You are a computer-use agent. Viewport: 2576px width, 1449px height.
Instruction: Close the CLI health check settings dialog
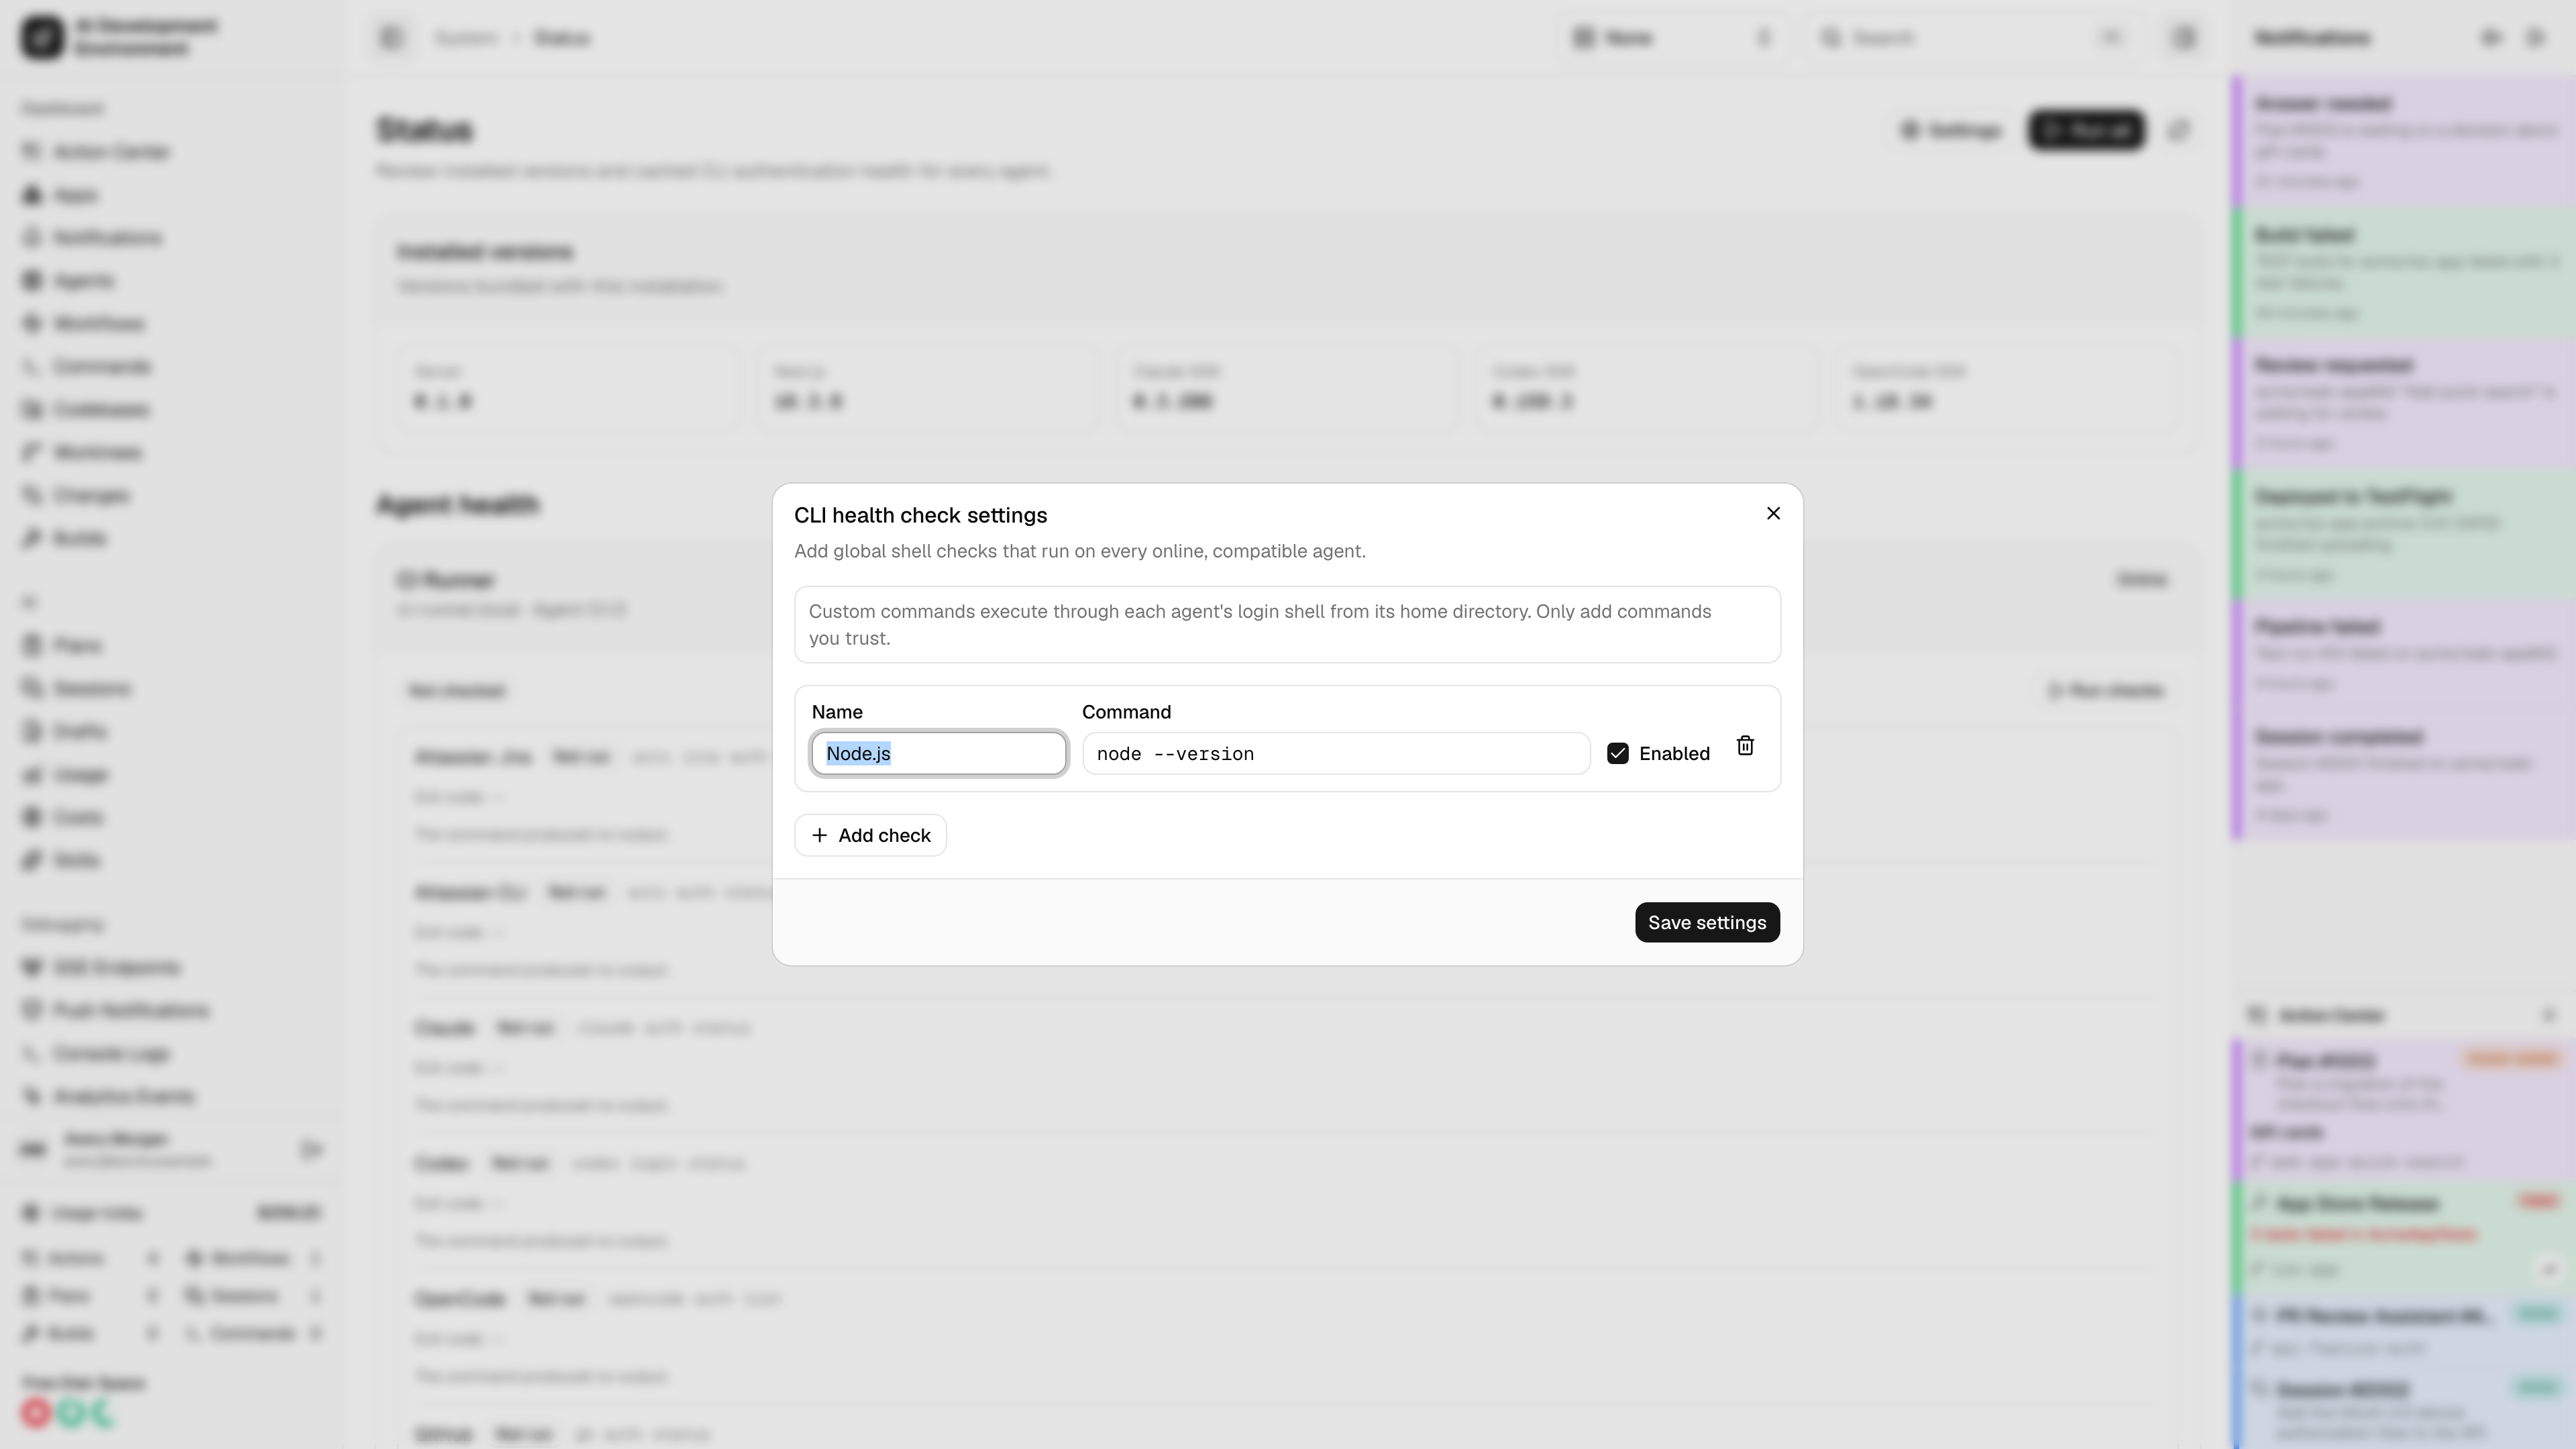coord(1773,513)
